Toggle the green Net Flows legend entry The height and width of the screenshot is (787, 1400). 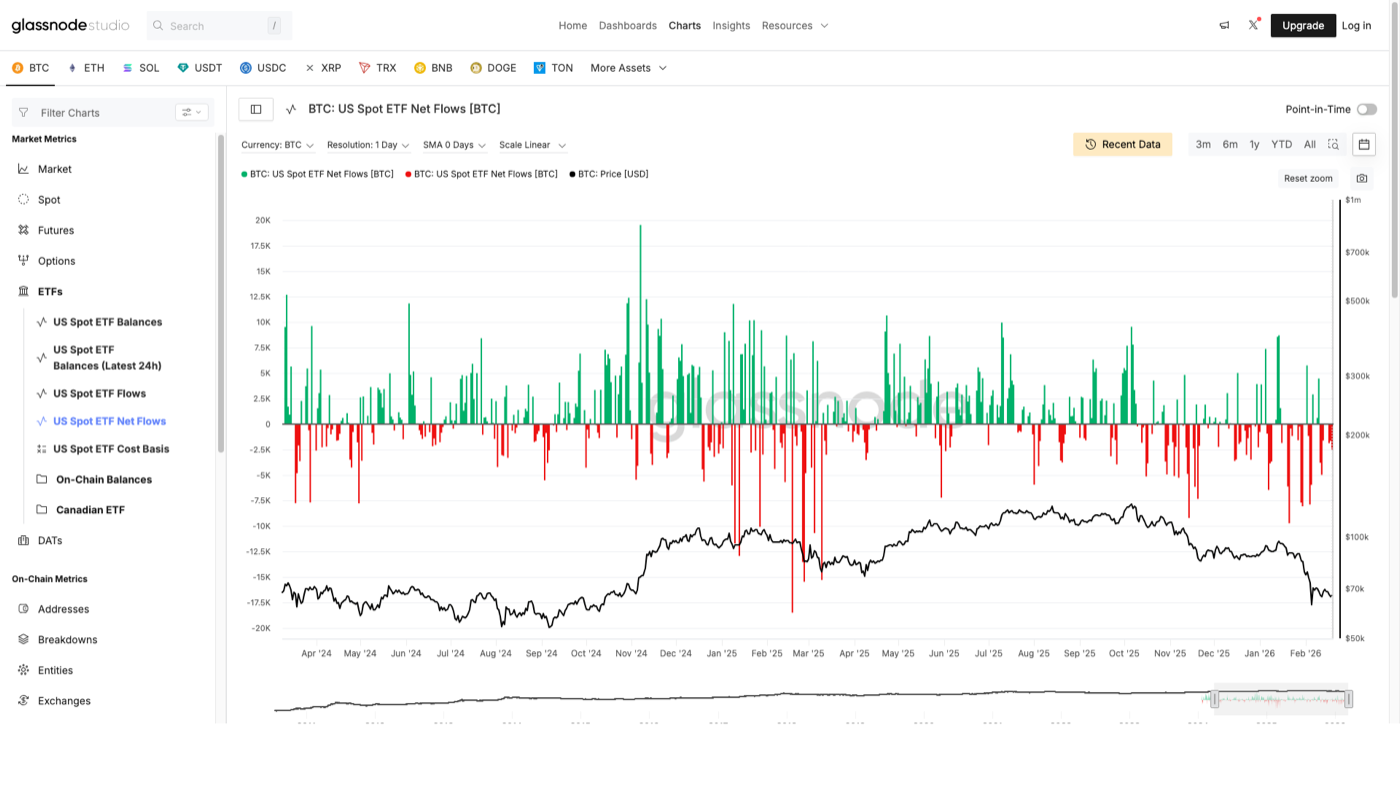coord(320,173)
